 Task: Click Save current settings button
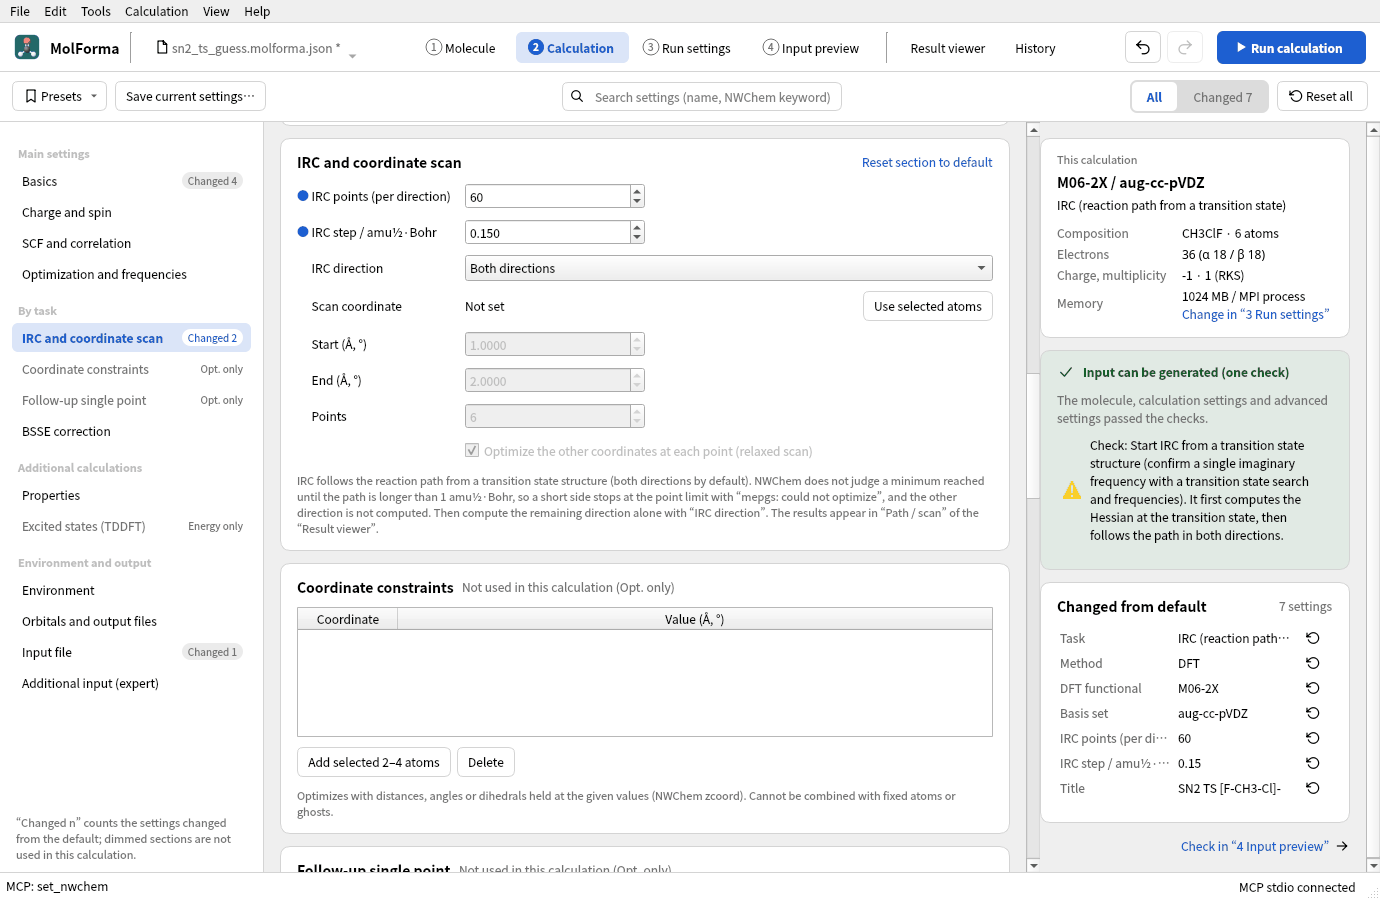190,96
